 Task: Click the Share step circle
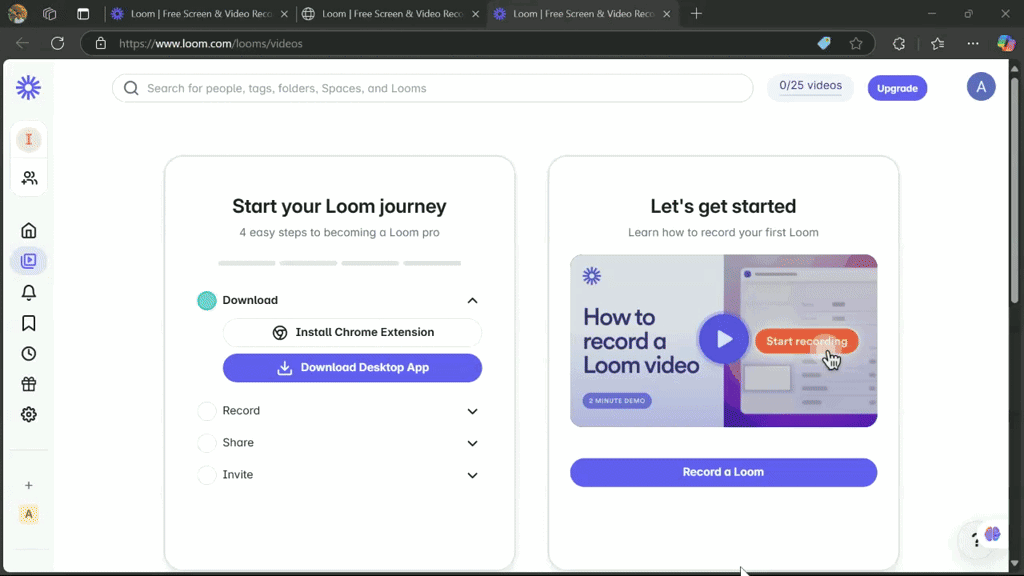click(x=207, y=443)
